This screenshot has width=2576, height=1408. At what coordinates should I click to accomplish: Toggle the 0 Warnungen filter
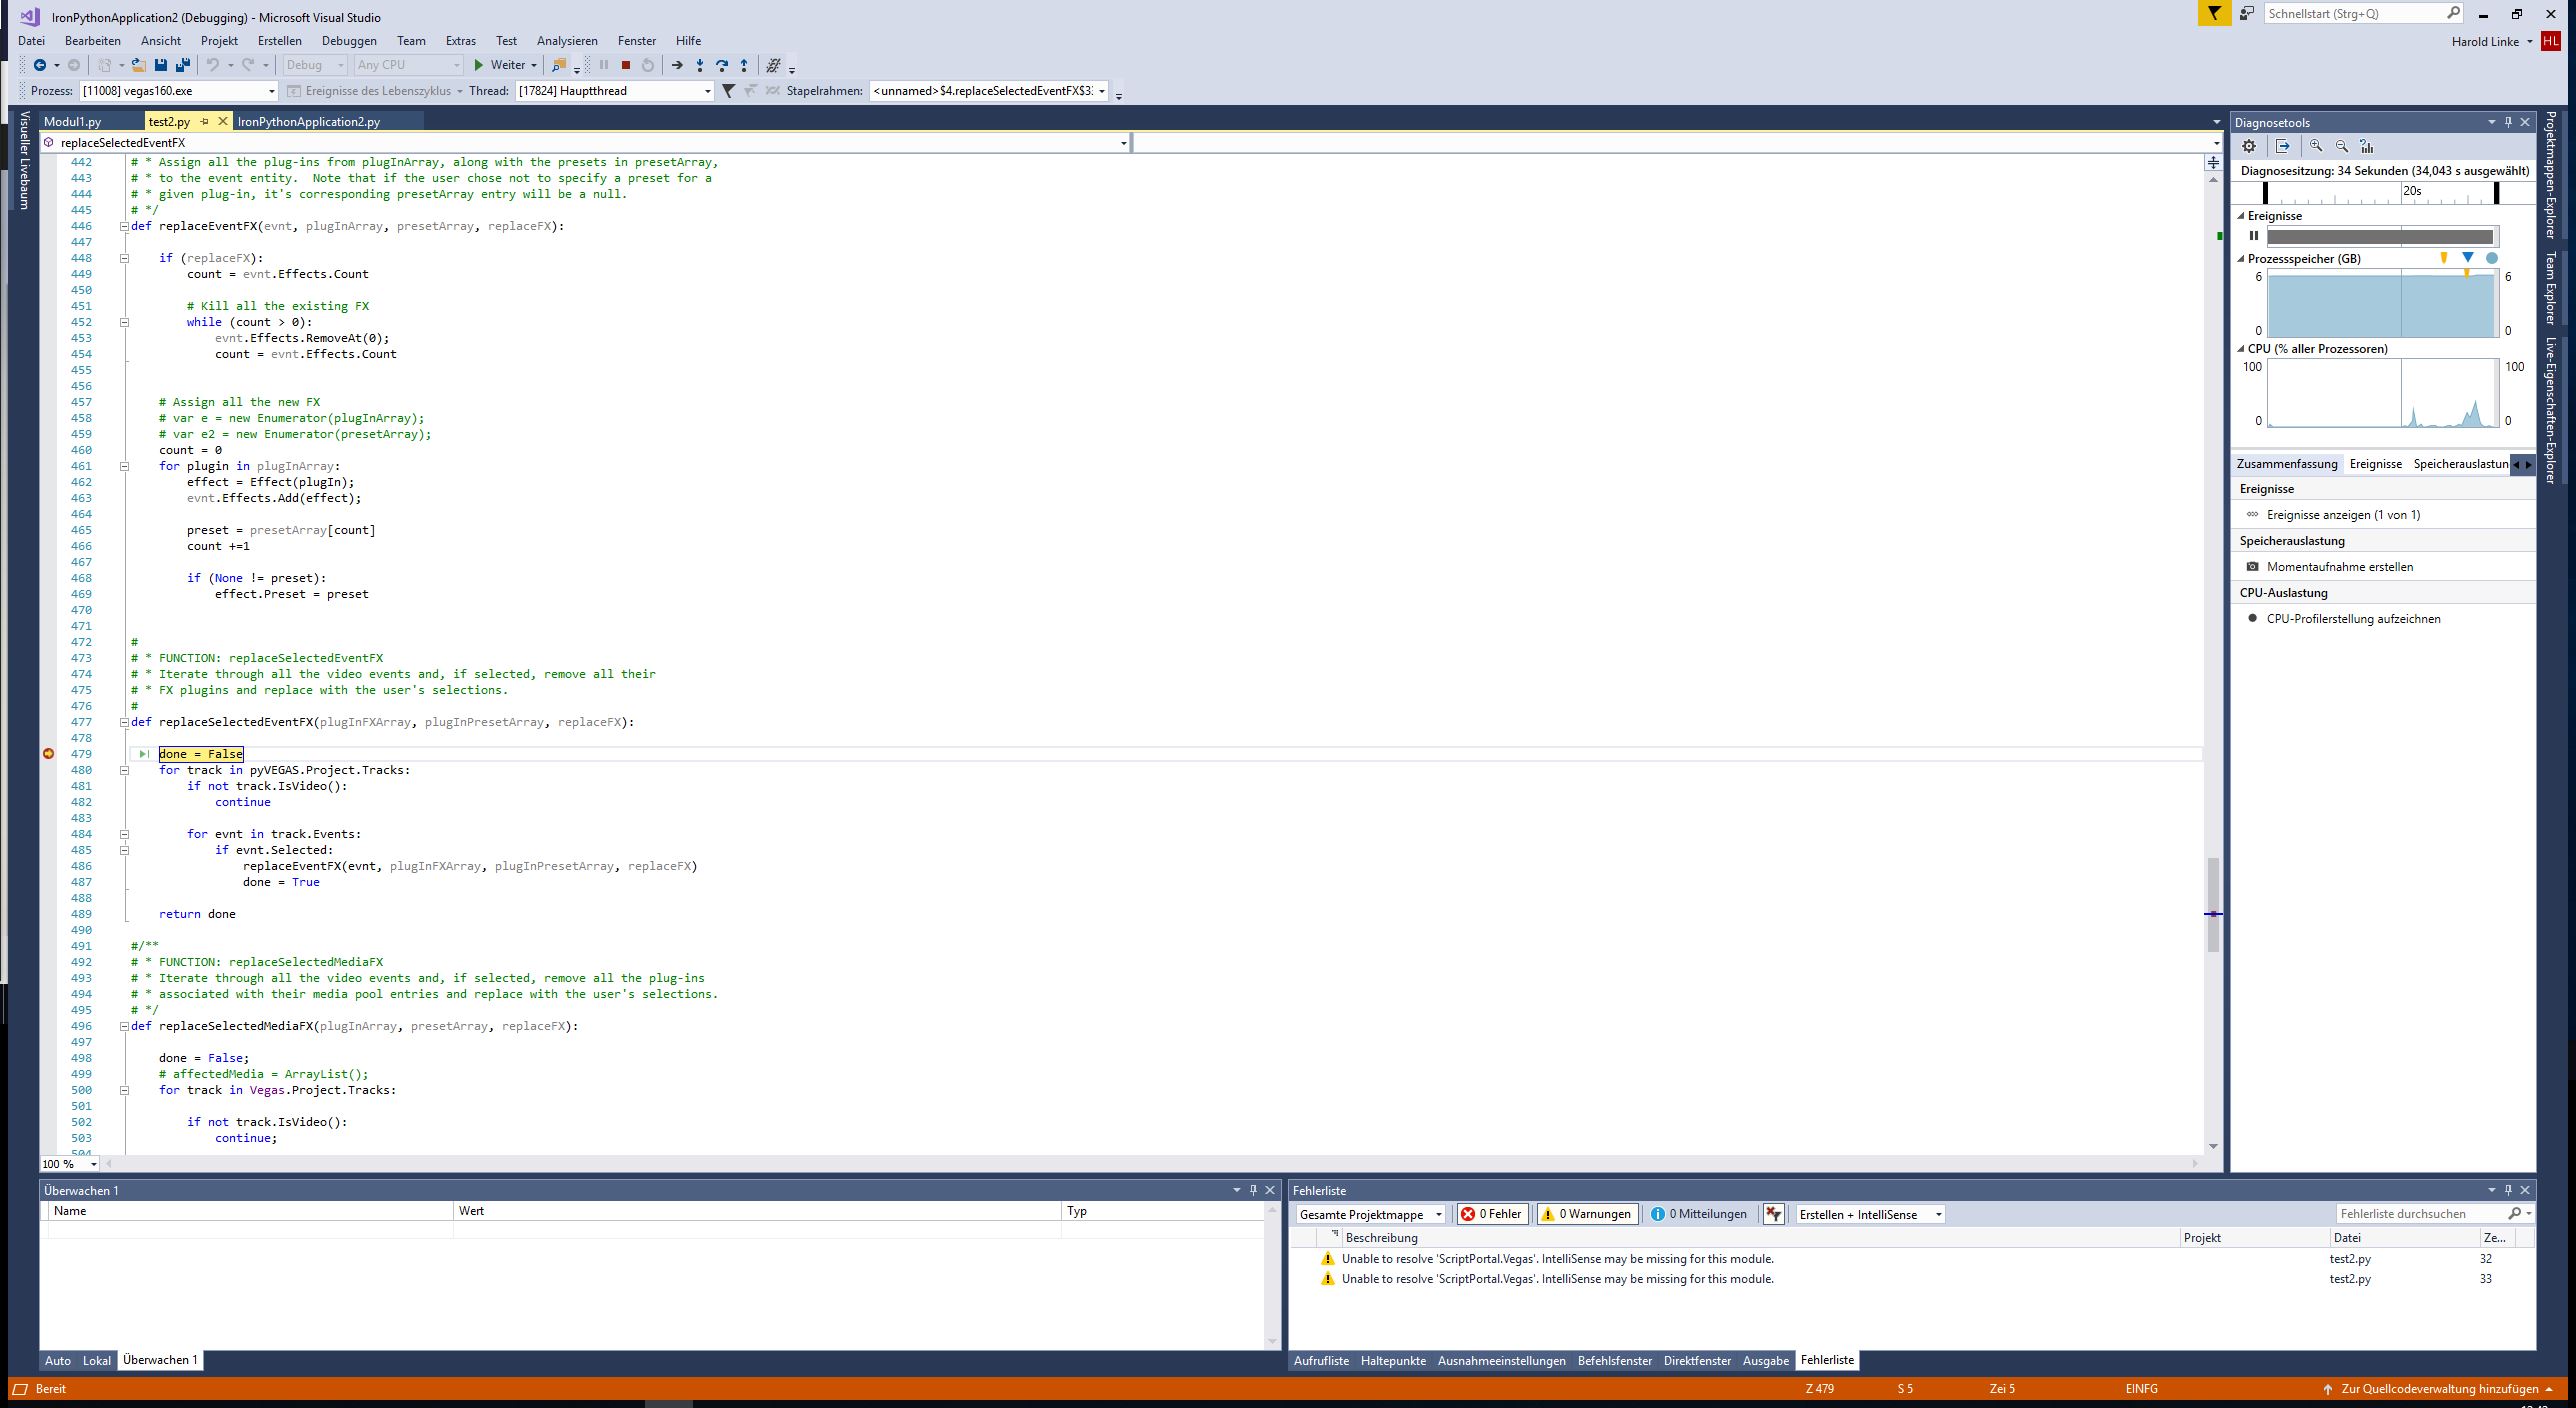coord(1587,1214)
